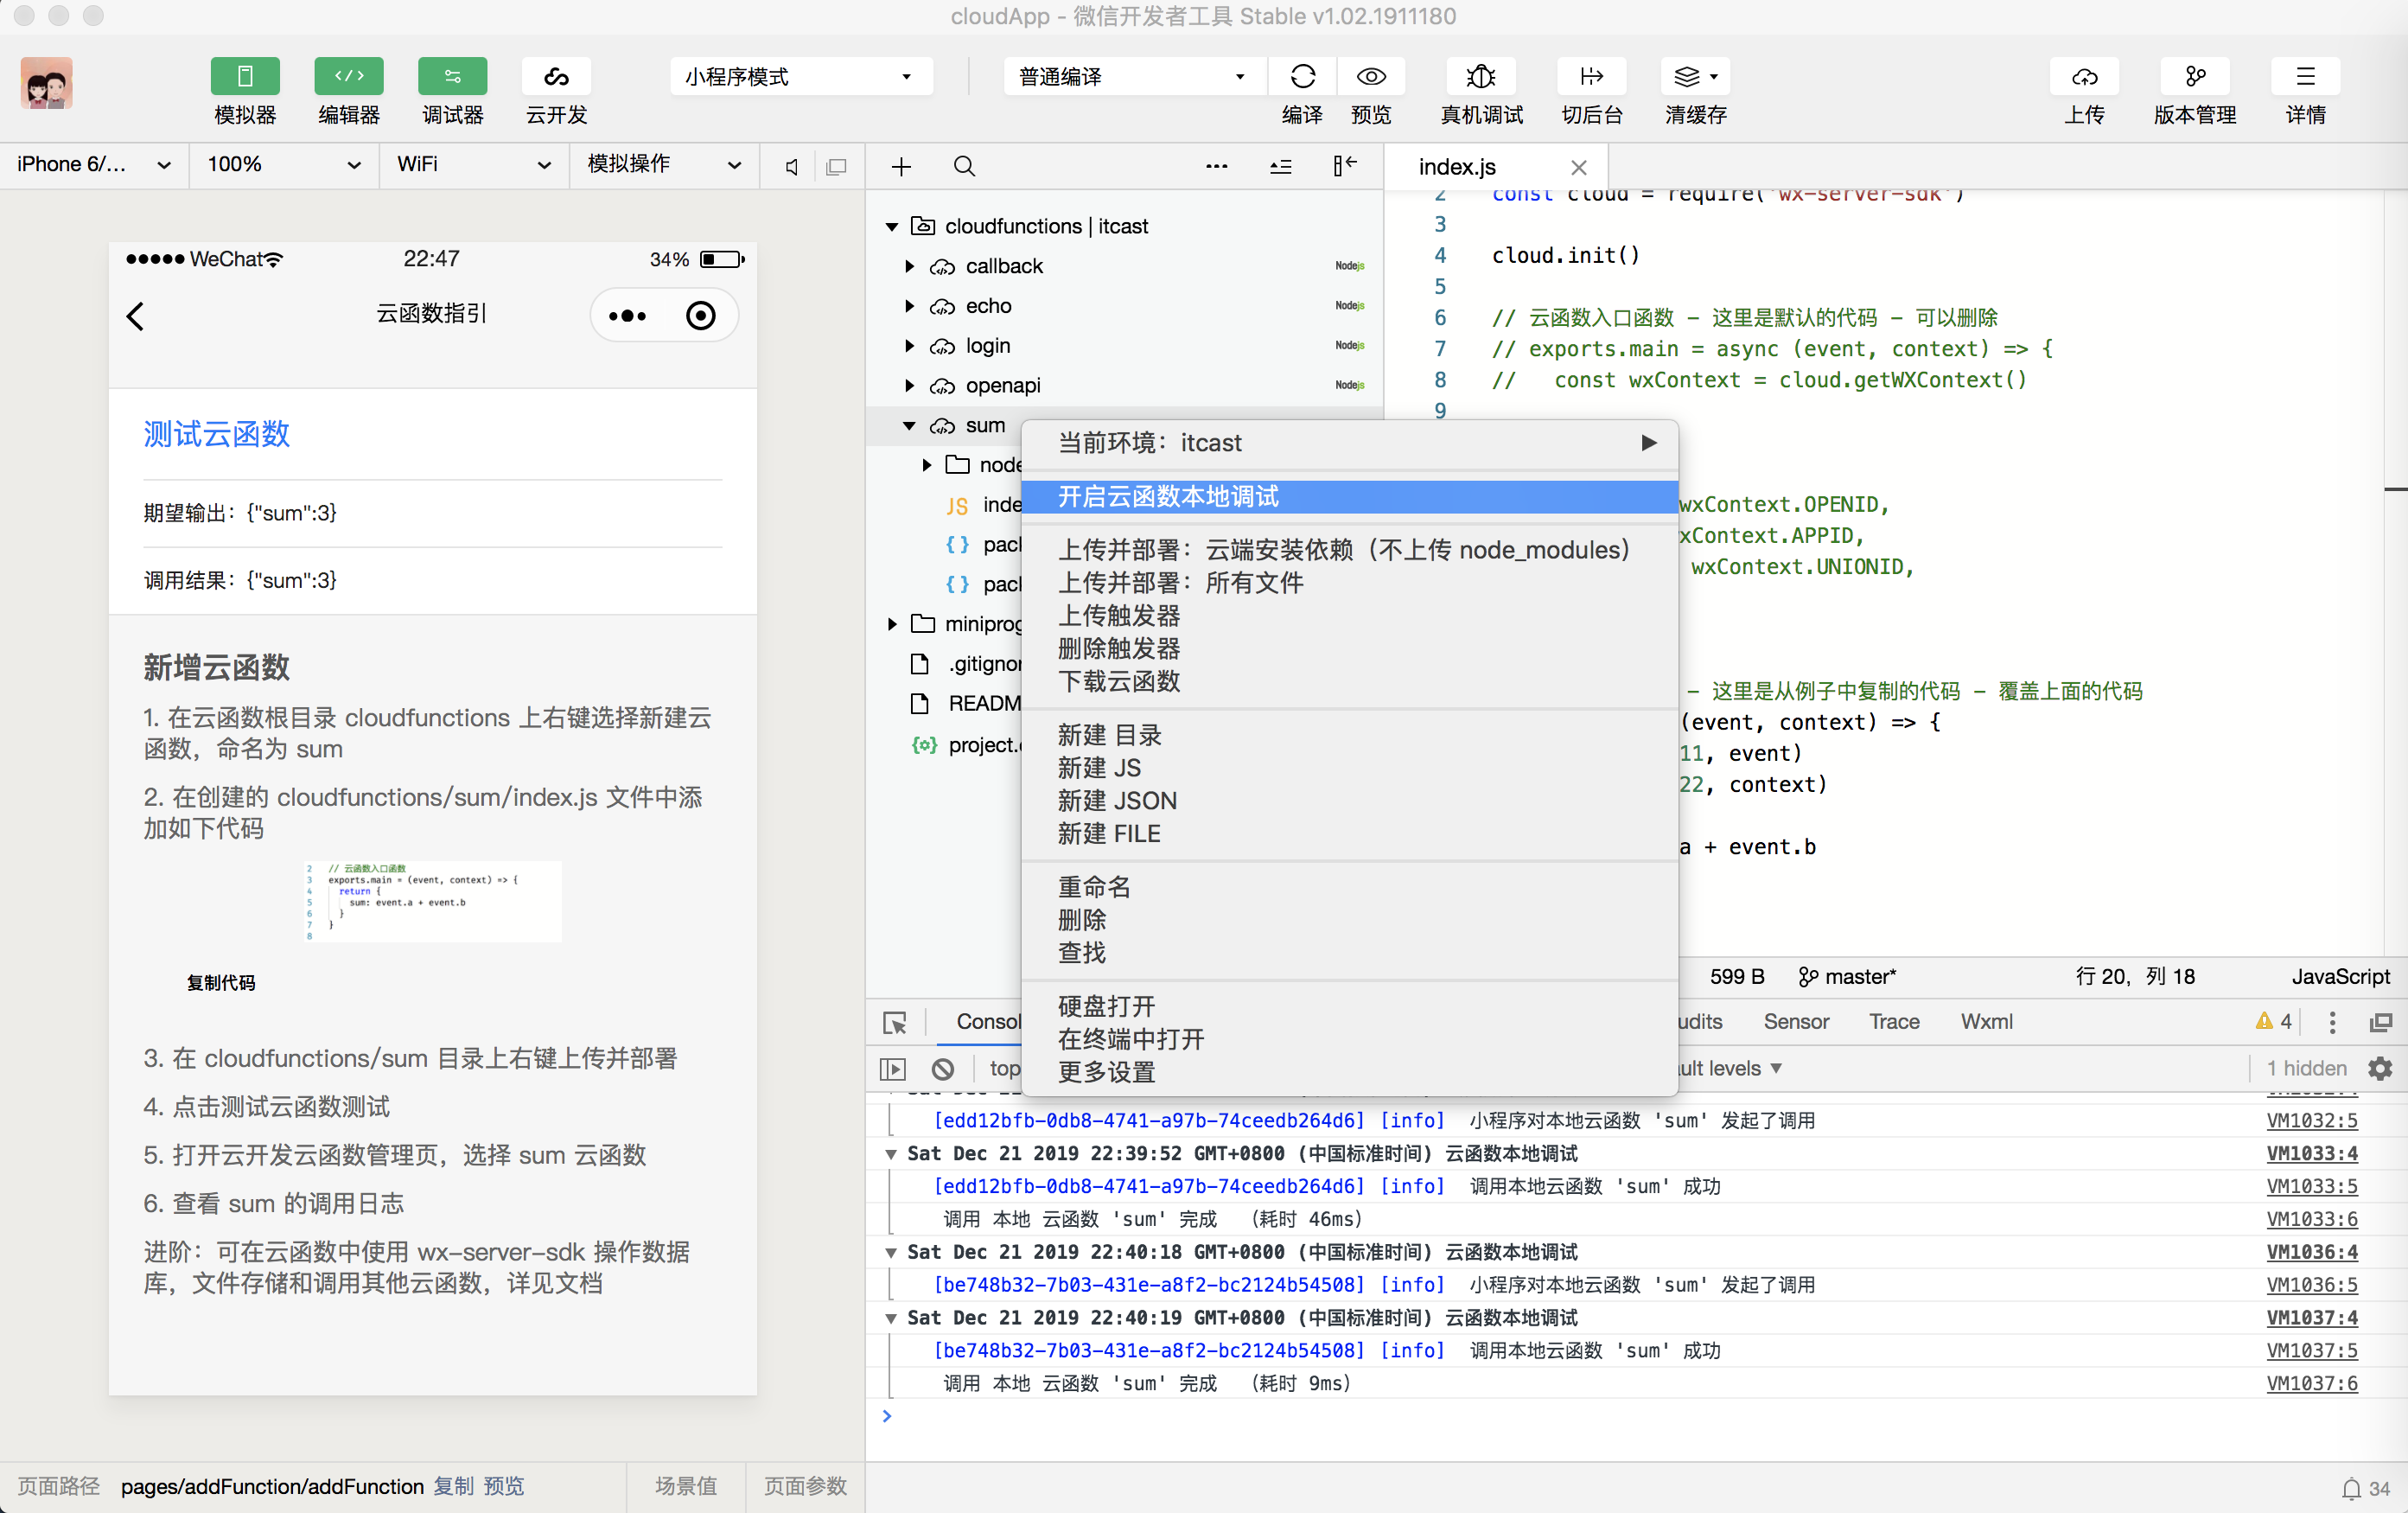Click the plus icon to add file
This screenshot has width=2408, height=1513.
click(x=901, y=167)
